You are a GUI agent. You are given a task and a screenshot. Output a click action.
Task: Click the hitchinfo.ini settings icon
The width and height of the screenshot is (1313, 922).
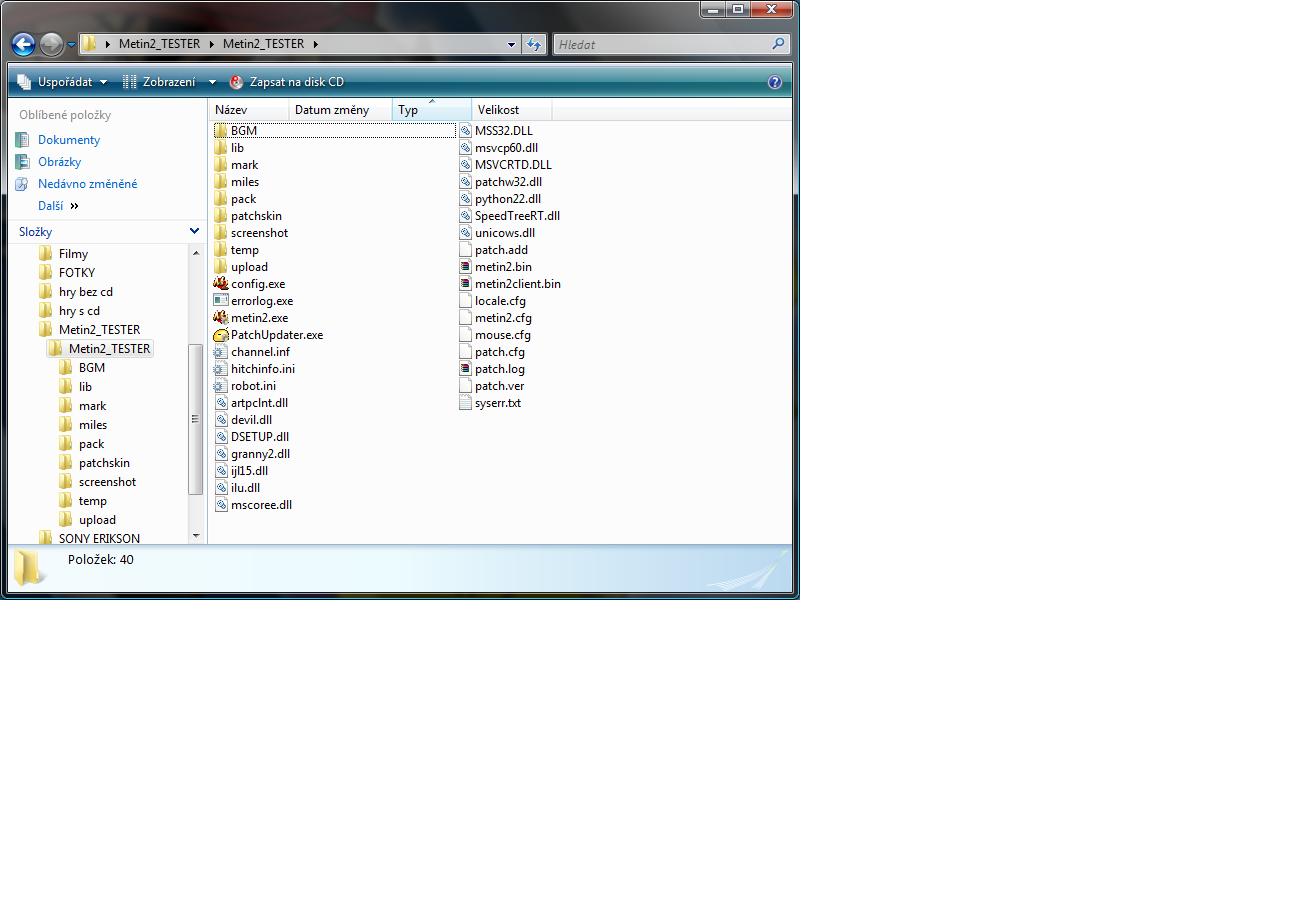(x=221, y=369)
